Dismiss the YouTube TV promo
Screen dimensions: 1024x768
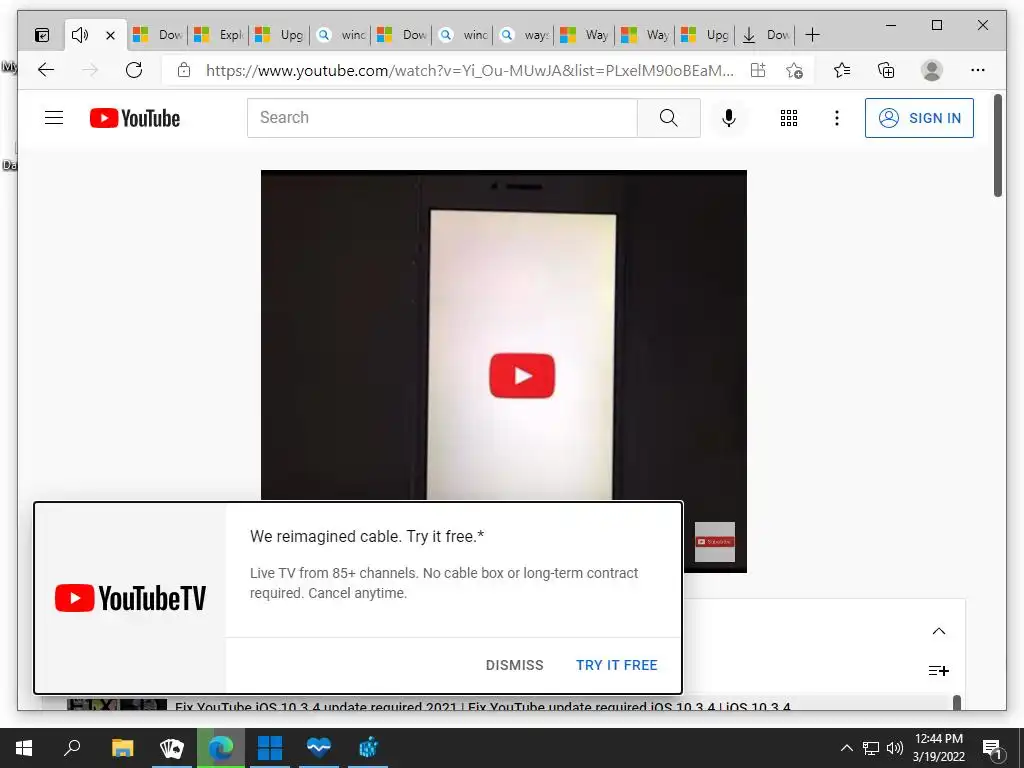515,665
